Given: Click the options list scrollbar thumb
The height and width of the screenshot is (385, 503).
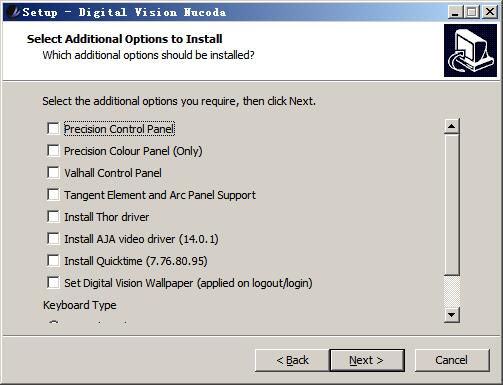Looking at the screenshot, I should coord(452,205).
